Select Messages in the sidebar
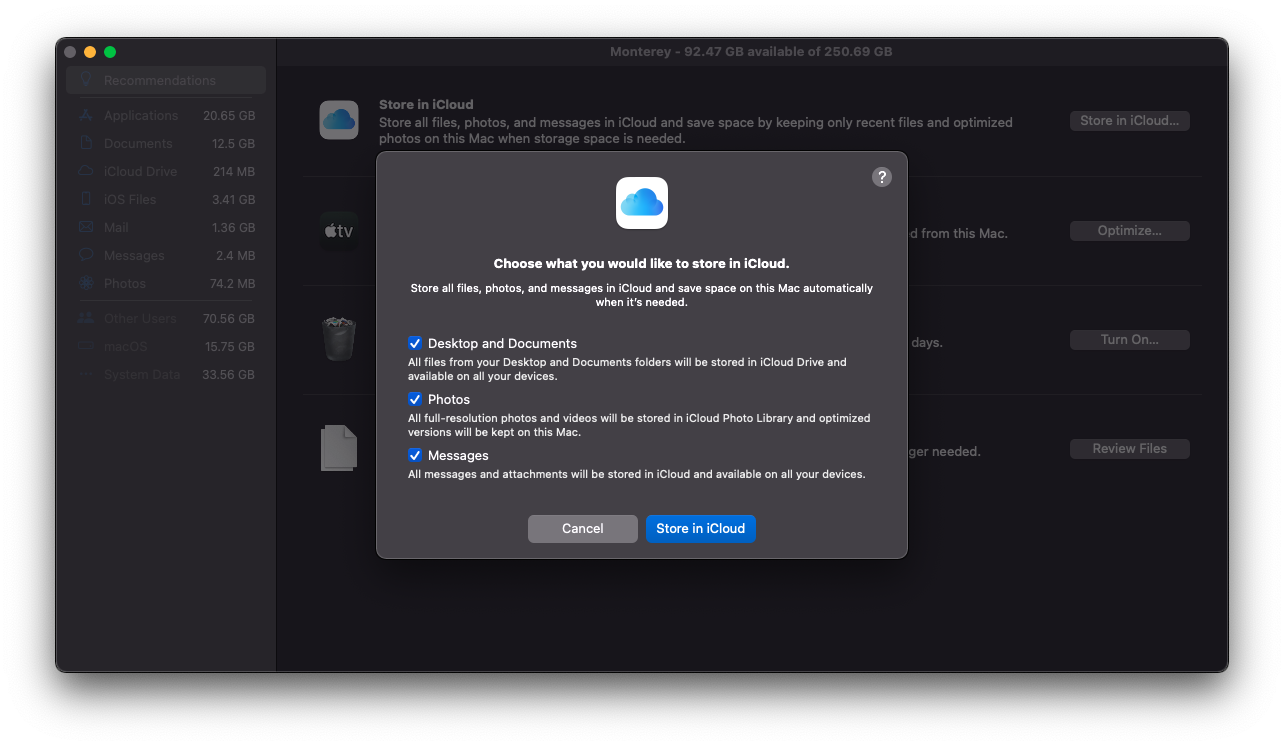 coord(166,255)
